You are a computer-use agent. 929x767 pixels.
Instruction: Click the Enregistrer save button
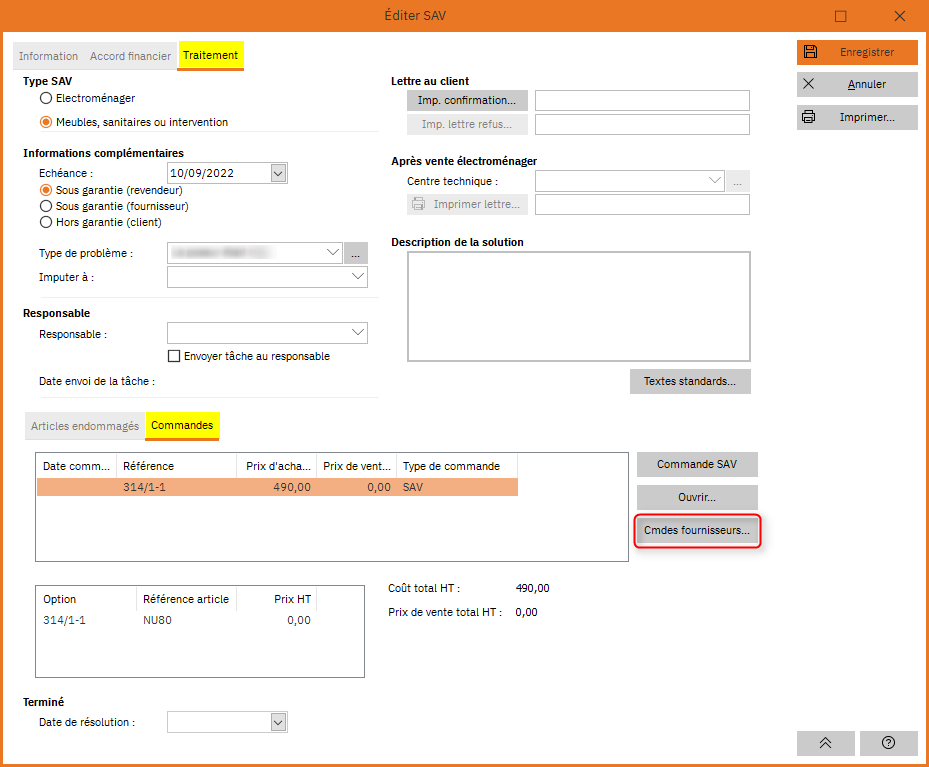(857, 52)
